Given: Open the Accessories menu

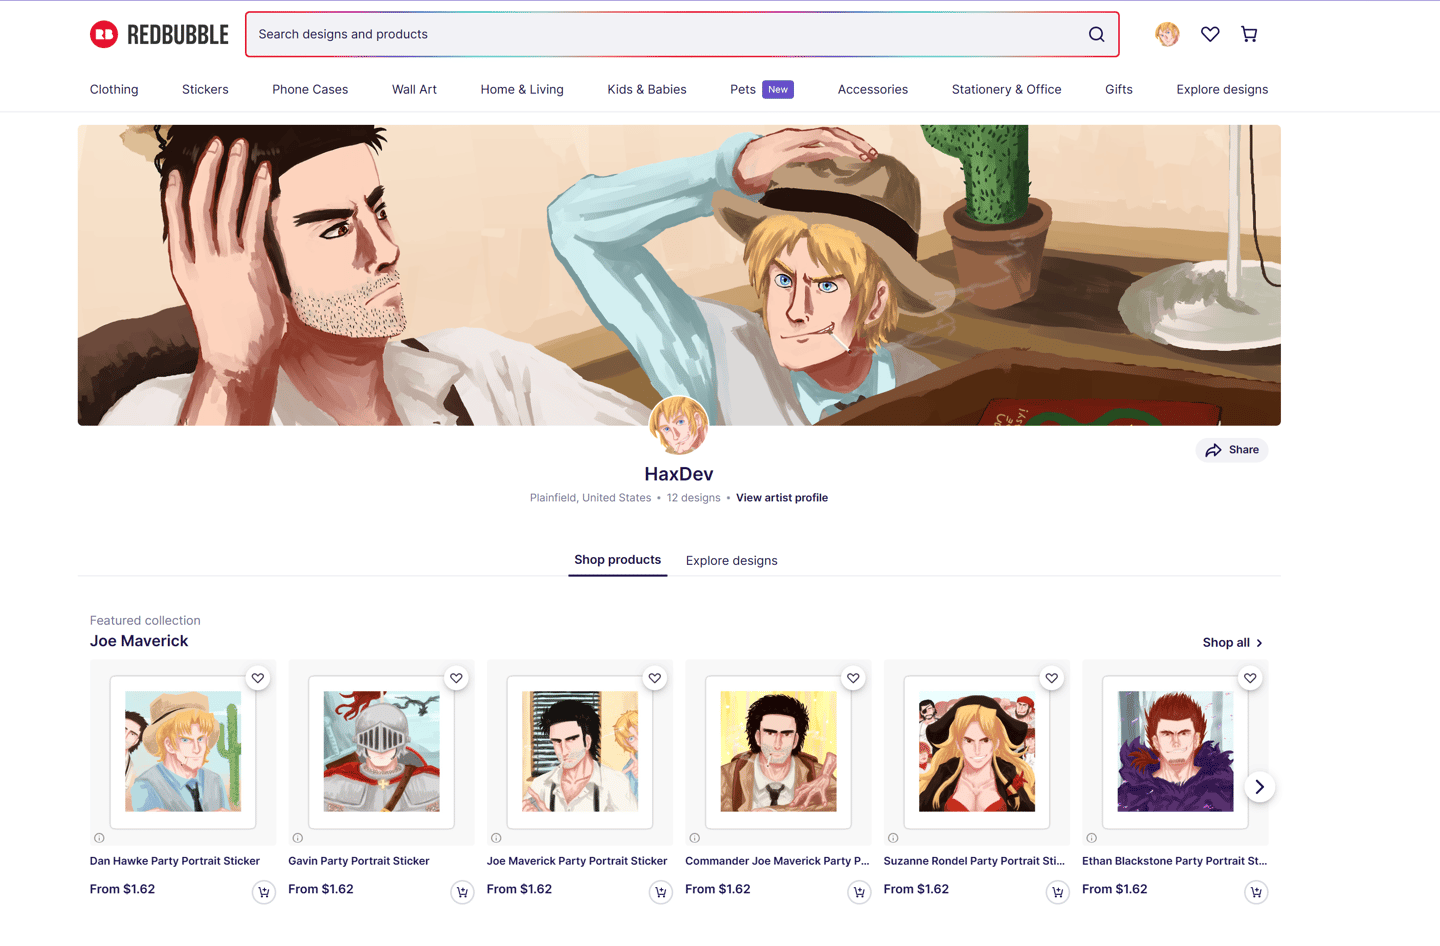Looking at the screenshot, I should pos(873,89).
